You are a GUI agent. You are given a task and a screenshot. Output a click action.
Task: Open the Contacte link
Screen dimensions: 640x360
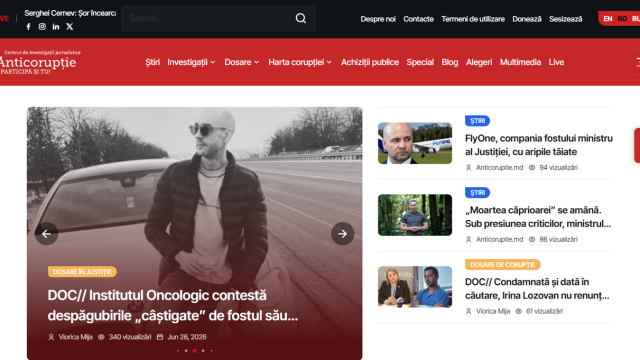point(418,19)
